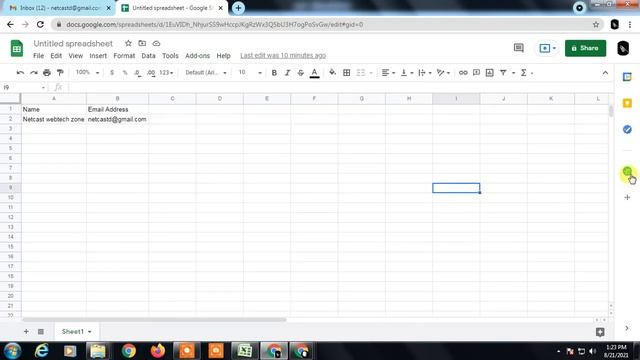Redo the last action

pos(33,73)
